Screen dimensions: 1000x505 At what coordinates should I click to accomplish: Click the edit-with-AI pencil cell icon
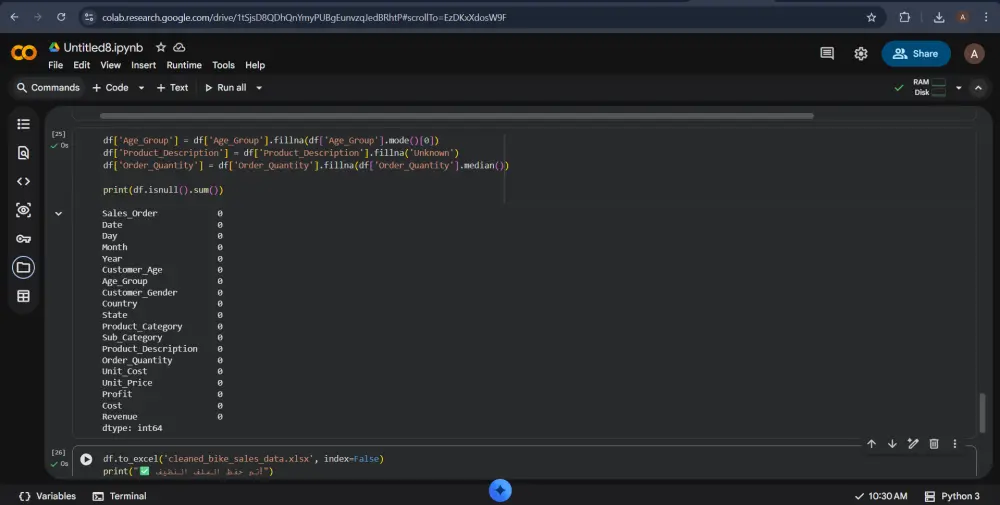pos(913,444)
